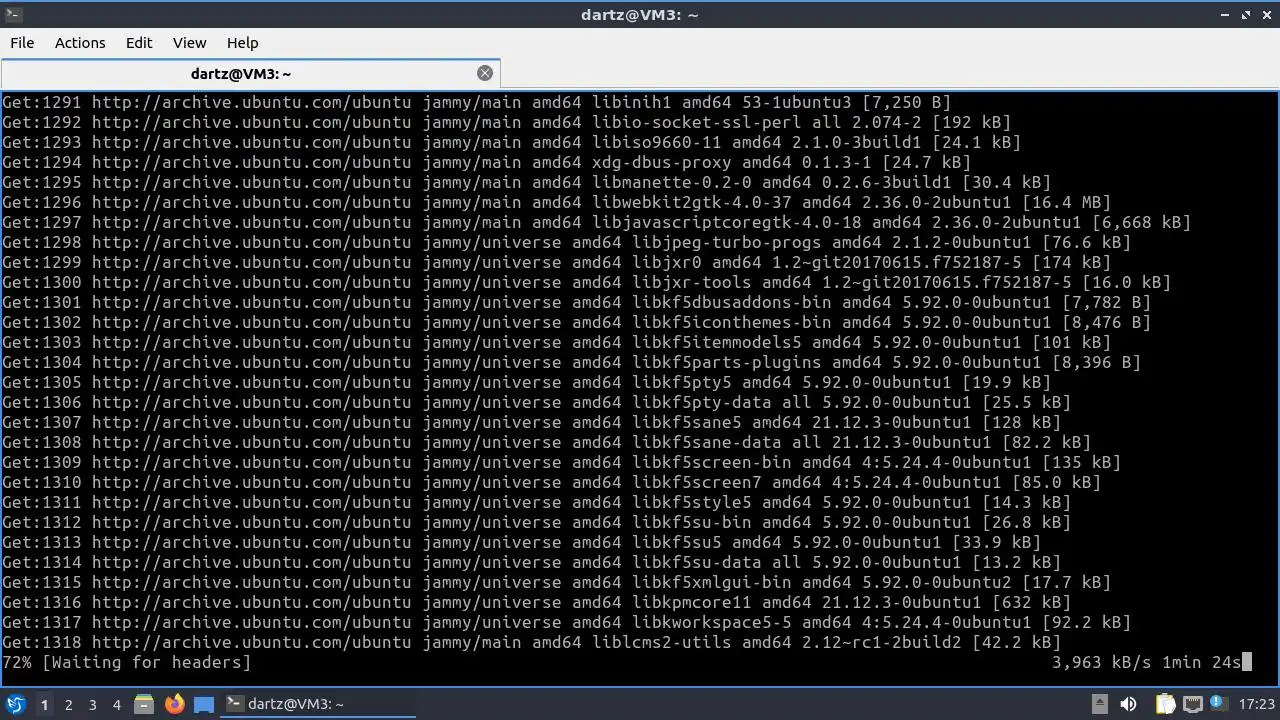Click the Get:1317 libkworkspace5-5 line

pyautogui.click(x=566, y=622)
